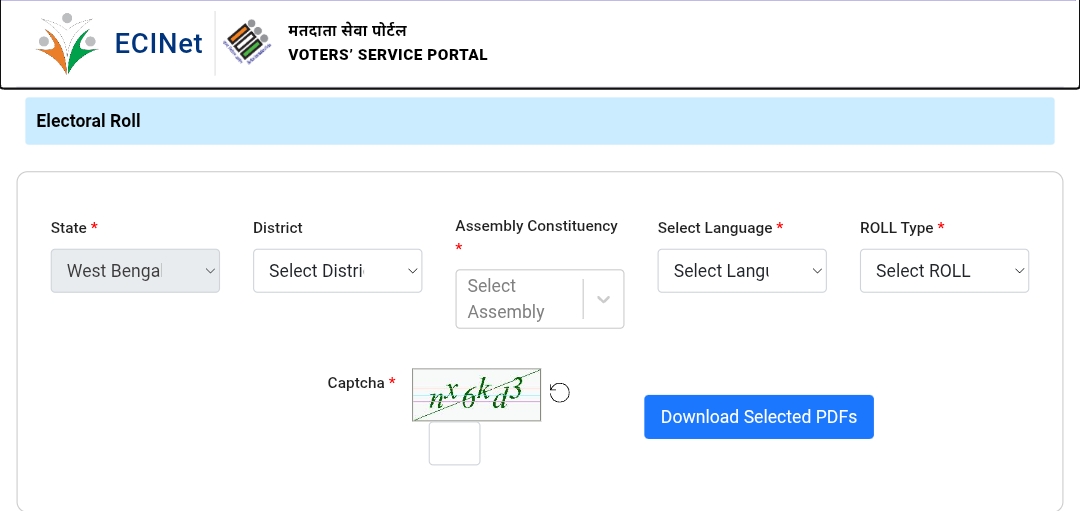Click the Electoral Roll header bar
Screen dimensions: 1080x511
click(x=540, y=121)
